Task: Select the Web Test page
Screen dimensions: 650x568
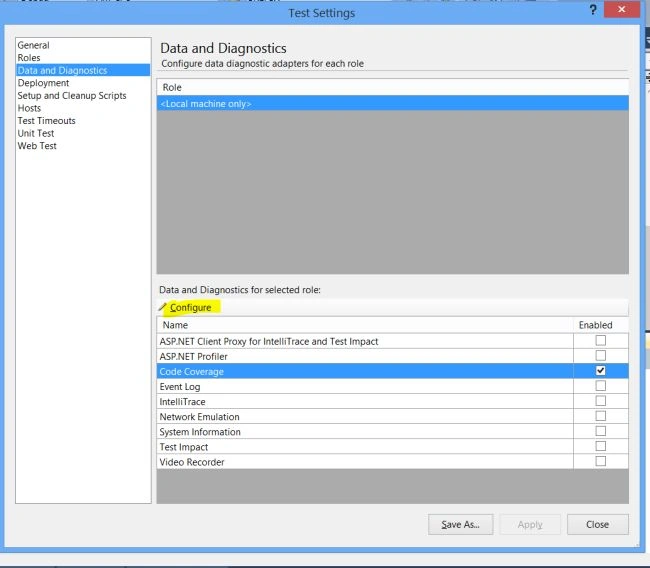Action: [x=37, y=146]
